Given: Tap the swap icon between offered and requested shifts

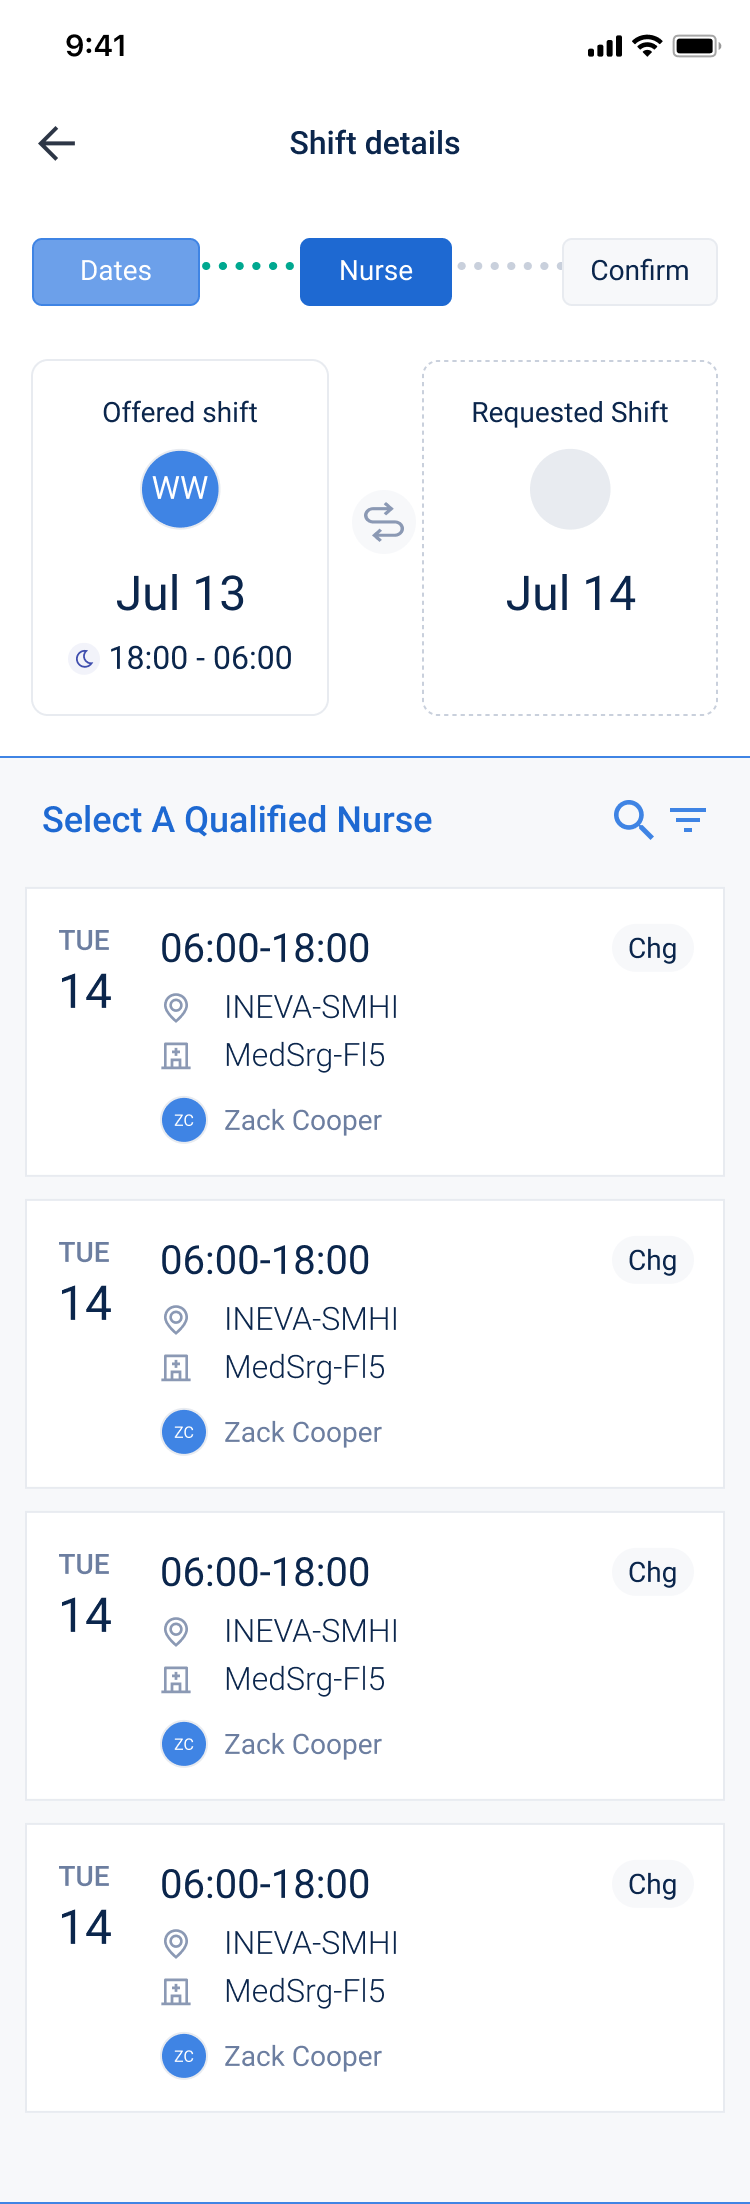Looking at the screenshot, I should pyautogui.click(x=383, y=522).
